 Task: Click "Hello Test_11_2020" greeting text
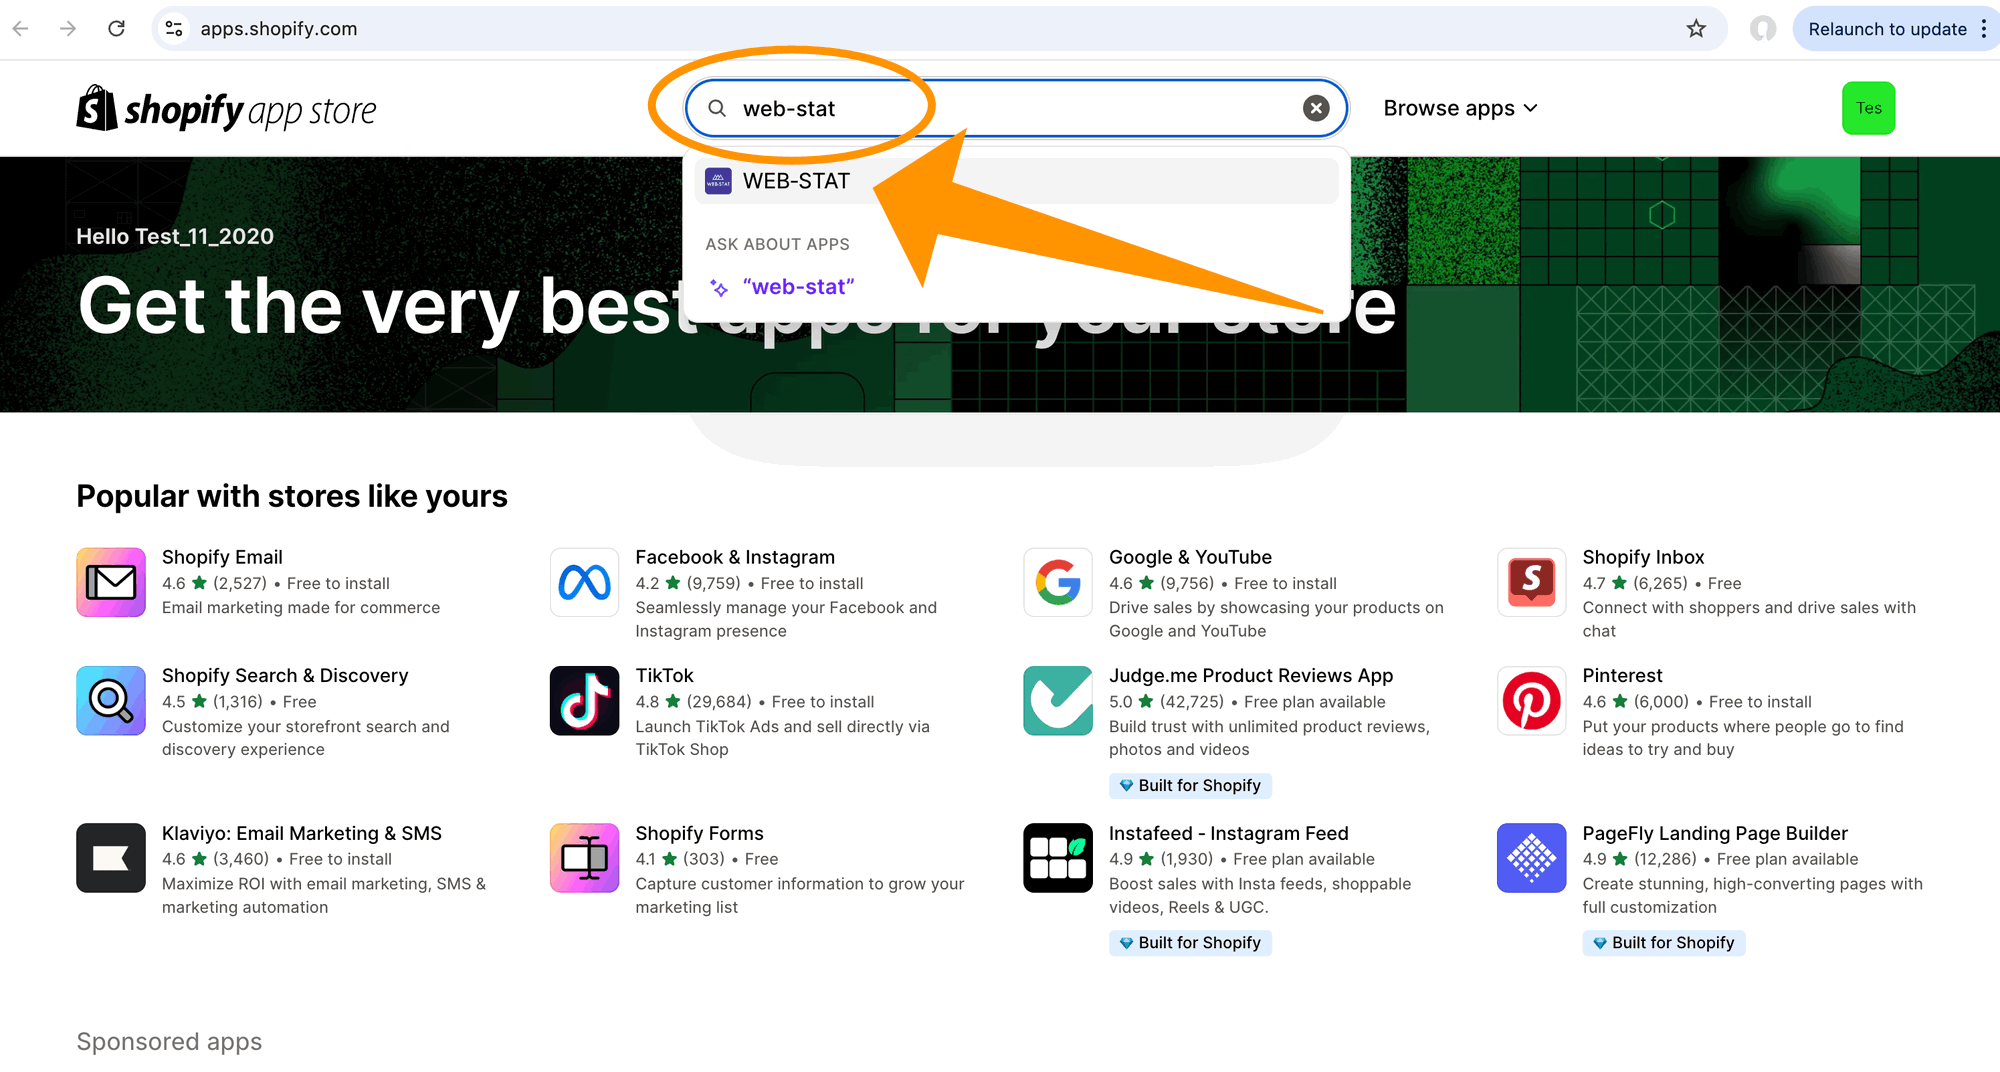coord(175,236)
